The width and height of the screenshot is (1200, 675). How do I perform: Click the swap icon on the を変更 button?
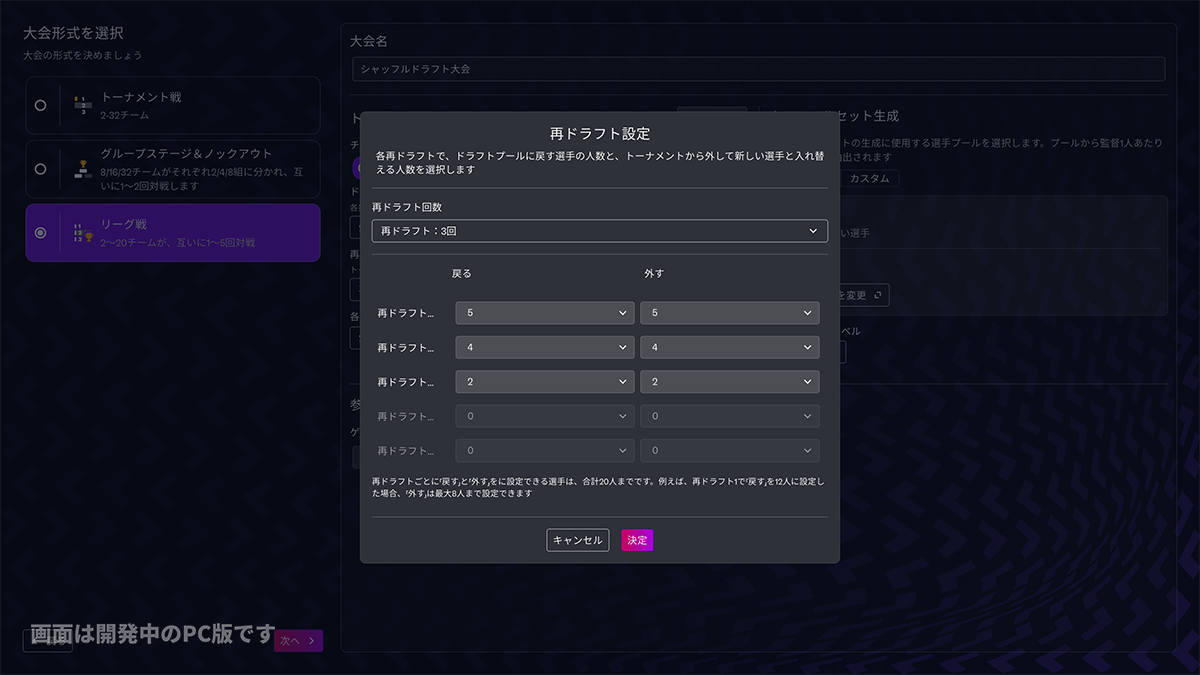(878, 295)
